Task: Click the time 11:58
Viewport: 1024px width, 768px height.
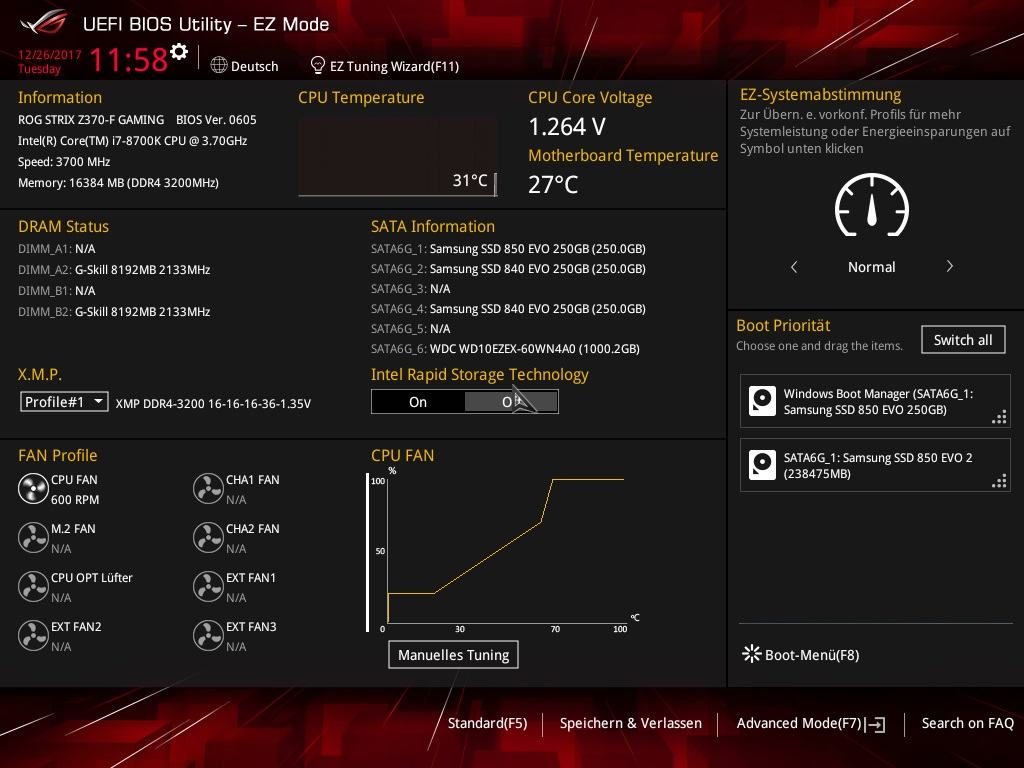Action: [x=129, y=60]
